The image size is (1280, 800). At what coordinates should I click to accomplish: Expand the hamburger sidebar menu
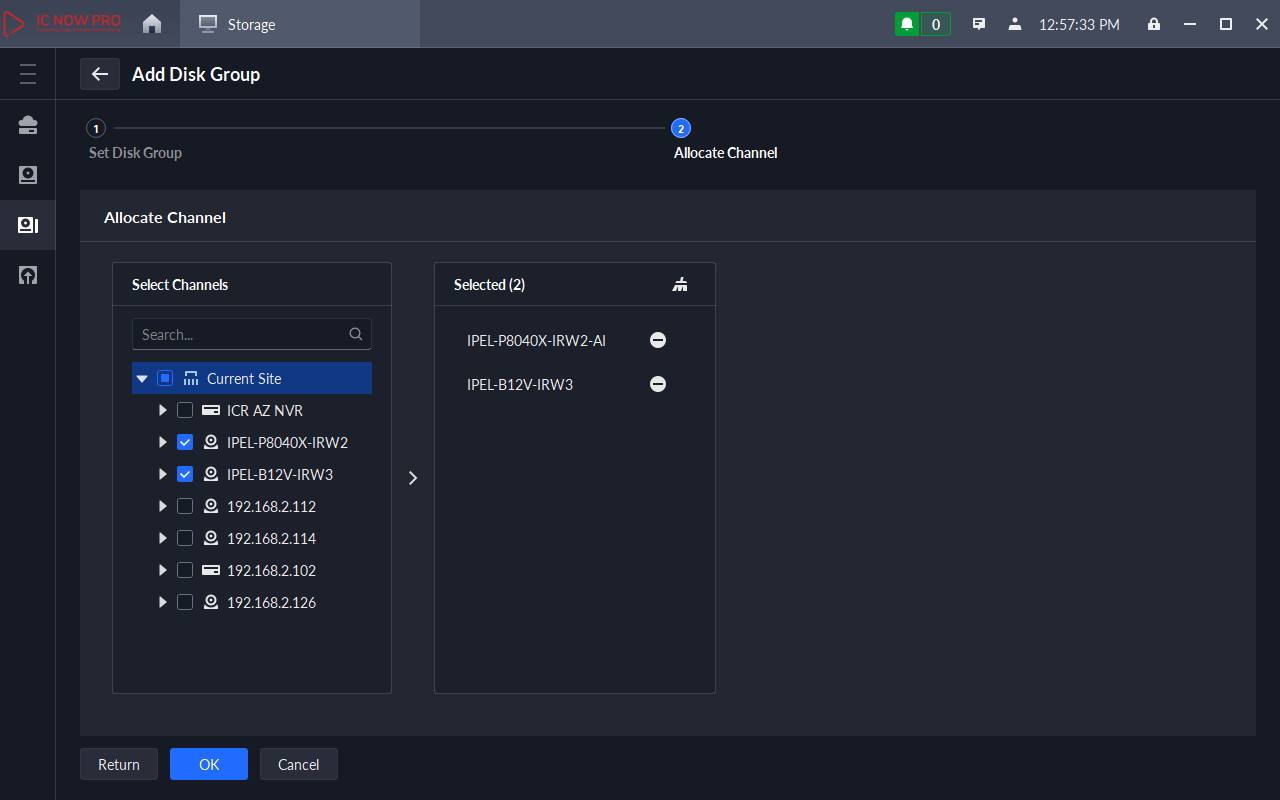point(28,74)
